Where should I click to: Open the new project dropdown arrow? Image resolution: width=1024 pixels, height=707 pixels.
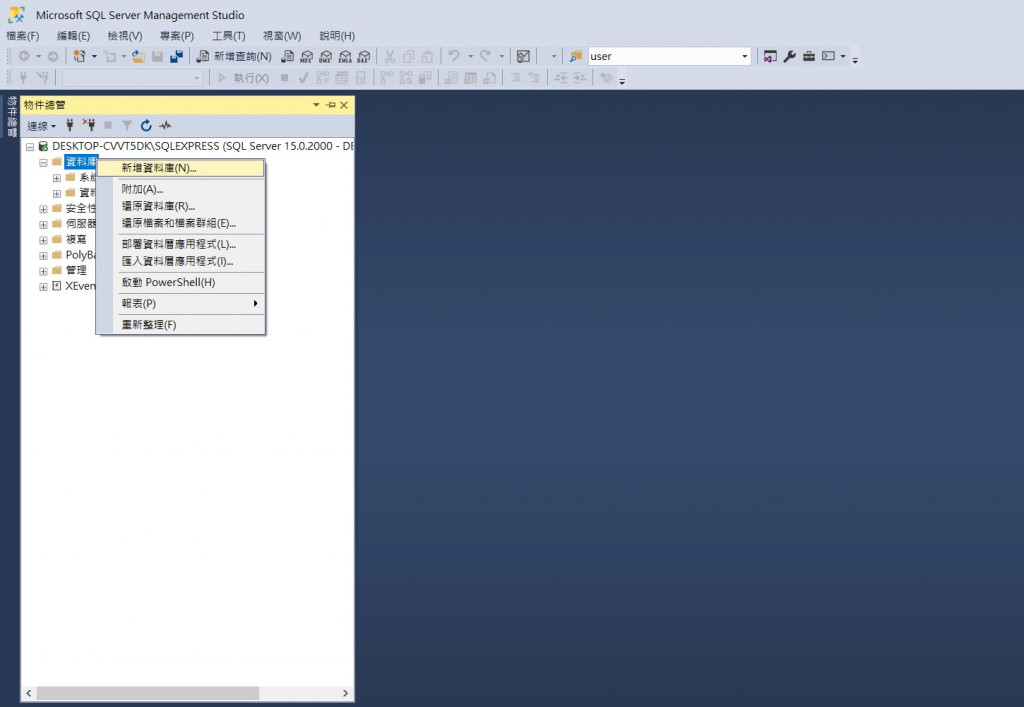point(94,57)
